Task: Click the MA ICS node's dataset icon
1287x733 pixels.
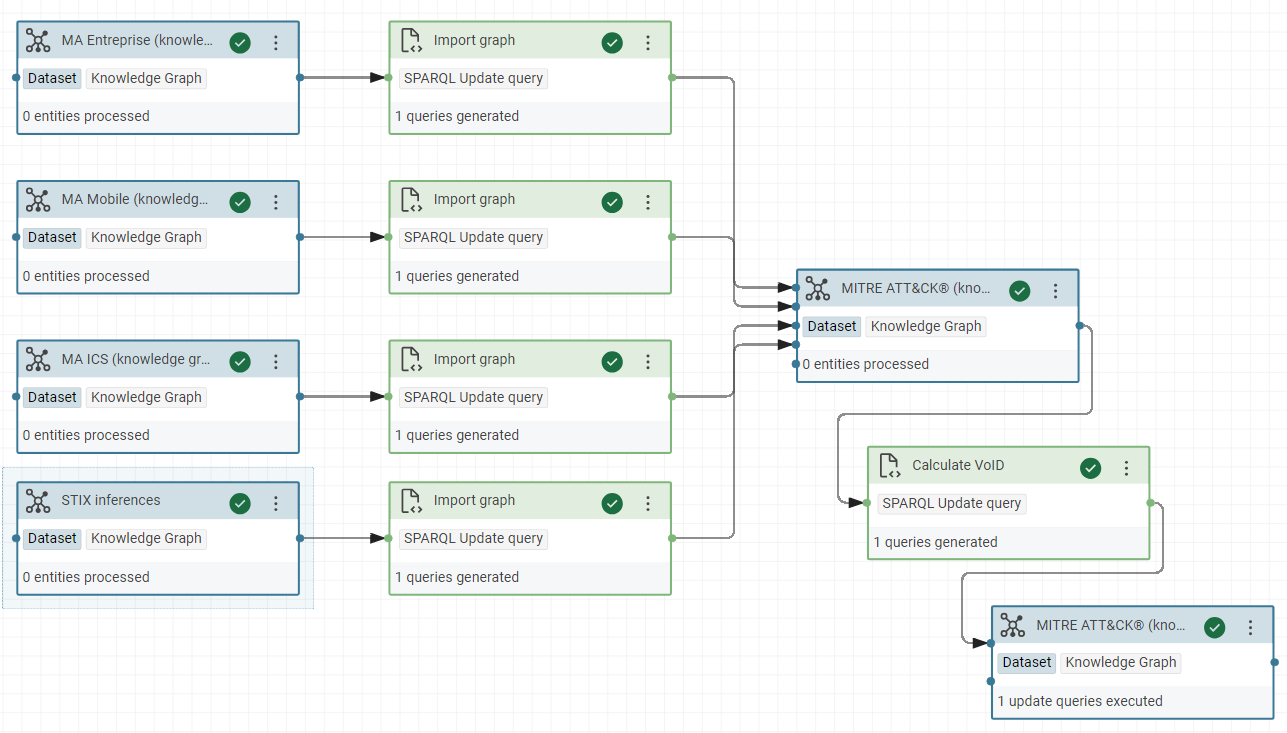Action: coord(38,360)
